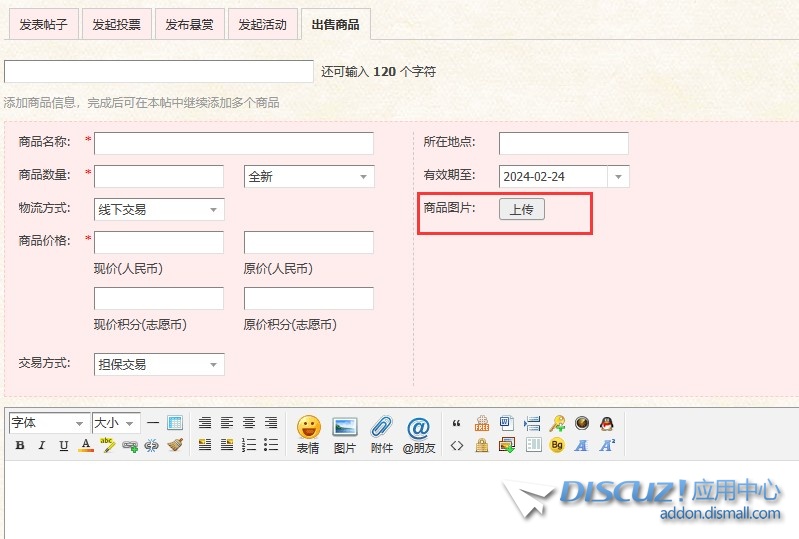Center align the editor text
Screen dimensions: 799x539
coord(249,422)
